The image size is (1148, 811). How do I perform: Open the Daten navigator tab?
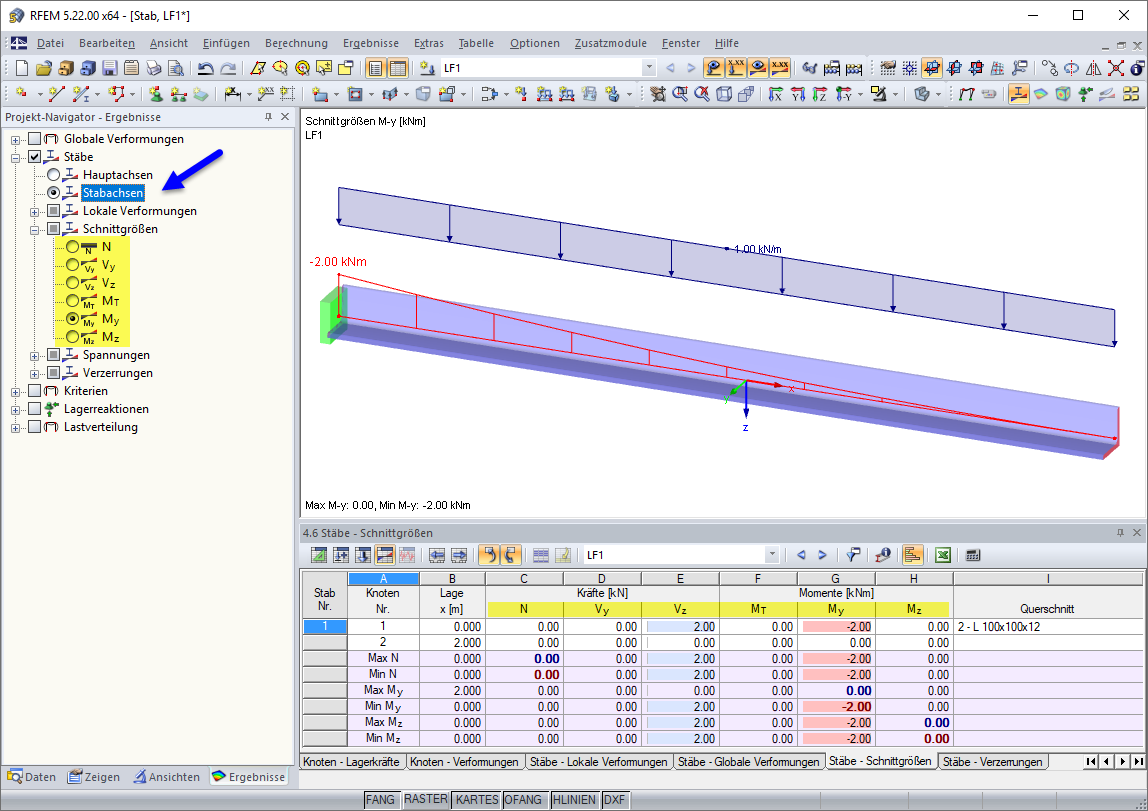(32, 777)
